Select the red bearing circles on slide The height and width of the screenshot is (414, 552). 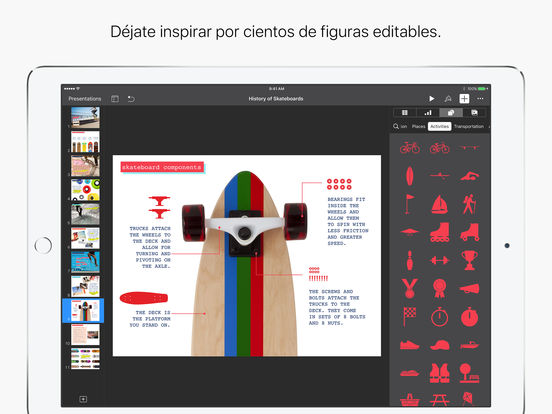pyautogui.click(x=339, y=184)
